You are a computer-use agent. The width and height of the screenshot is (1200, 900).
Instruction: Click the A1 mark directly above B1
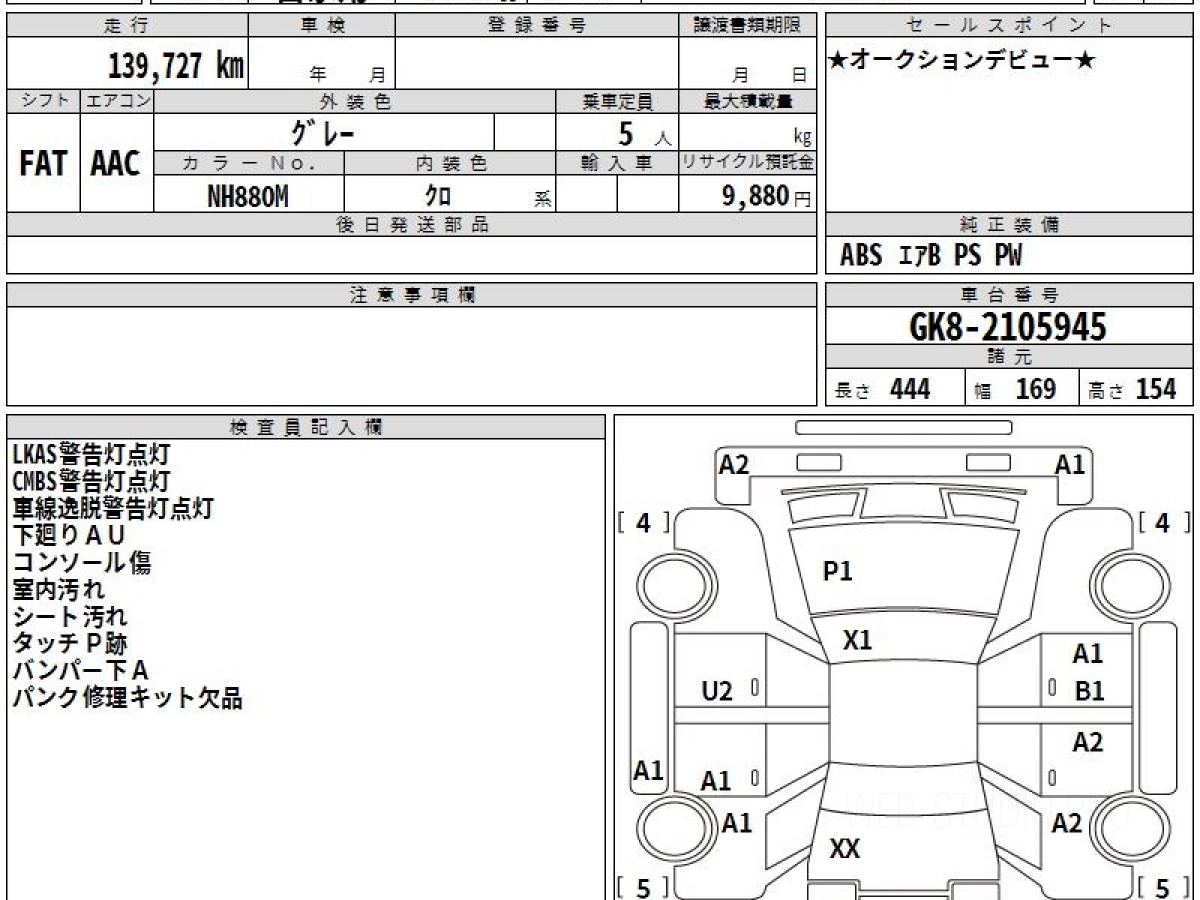(x=1087, y=655)
